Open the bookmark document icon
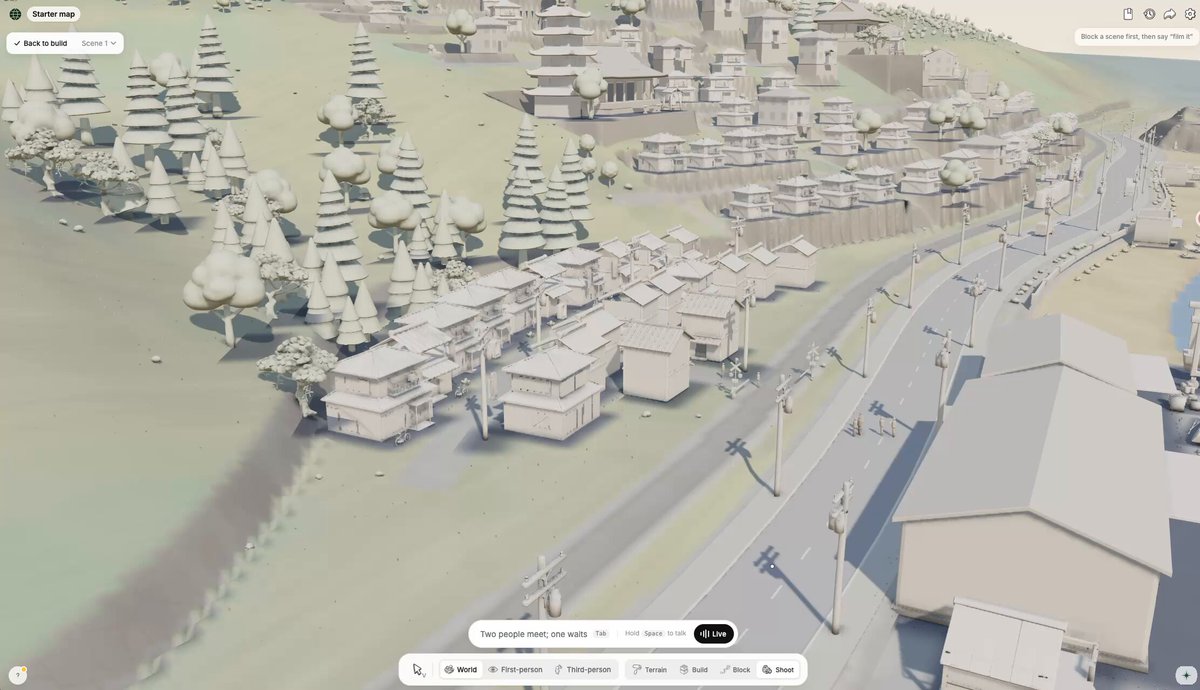 1128,14
